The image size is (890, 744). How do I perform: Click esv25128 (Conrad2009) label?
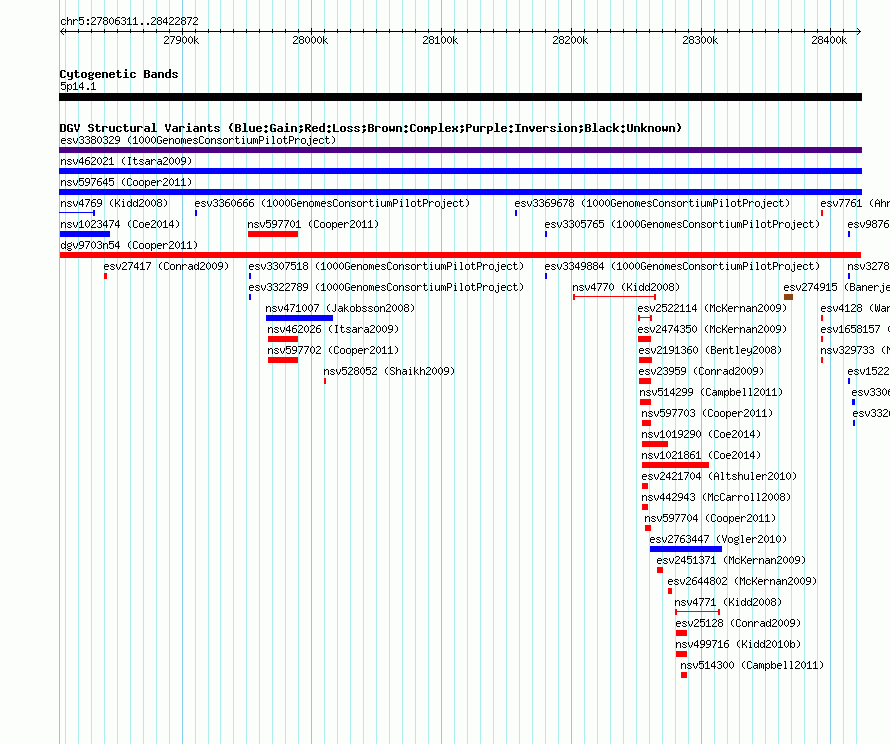pos(738,623)
